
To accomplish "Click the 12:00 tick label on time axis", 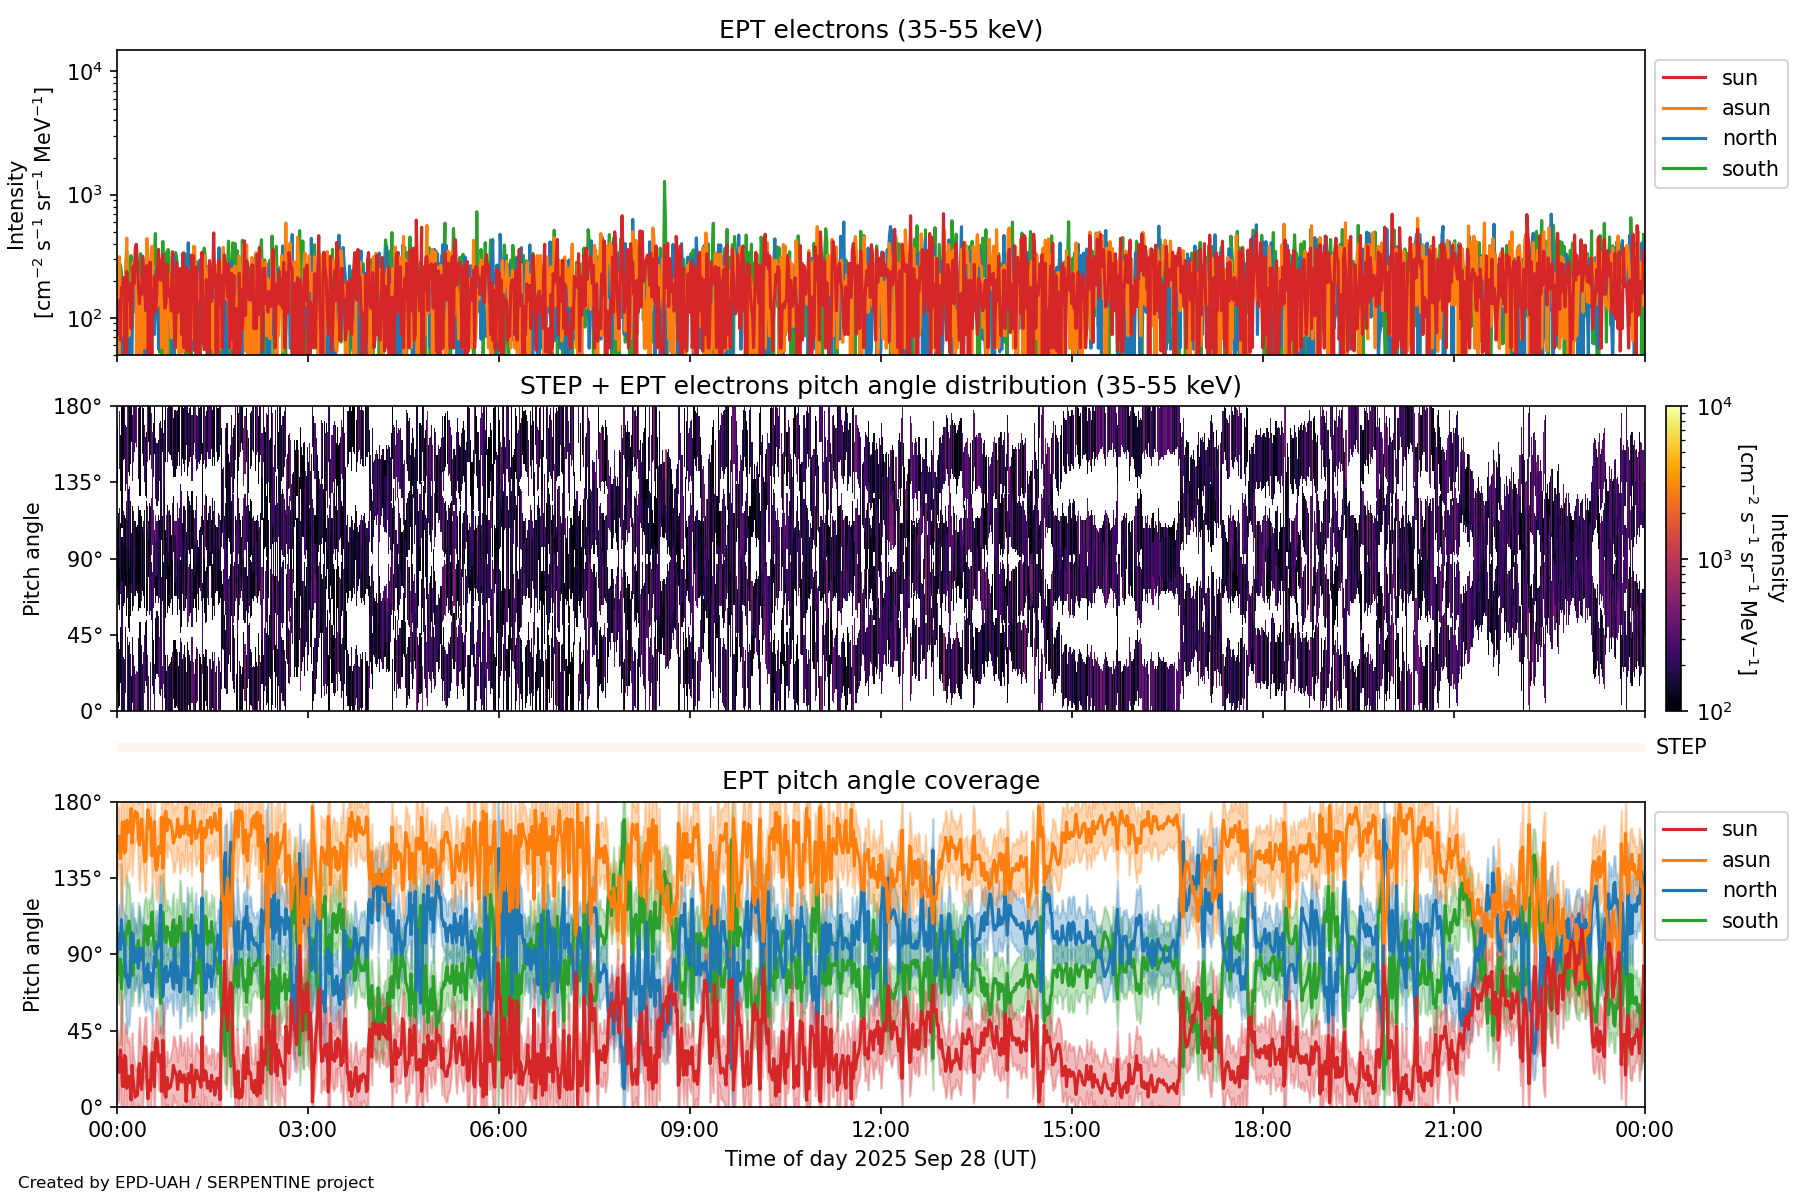I will (880, 1130).
